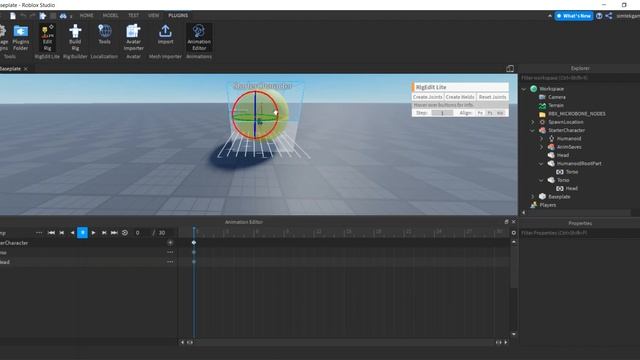The width and height of the screenshot is (640, 360).
Task: Click the Step value field in RigEdit Lite
Action: [442, 113]
